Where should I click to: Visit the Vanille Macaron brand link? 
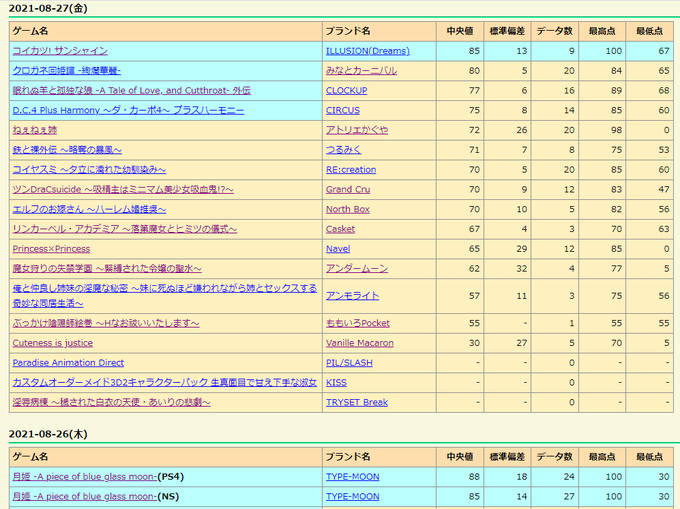coord(360,343)
